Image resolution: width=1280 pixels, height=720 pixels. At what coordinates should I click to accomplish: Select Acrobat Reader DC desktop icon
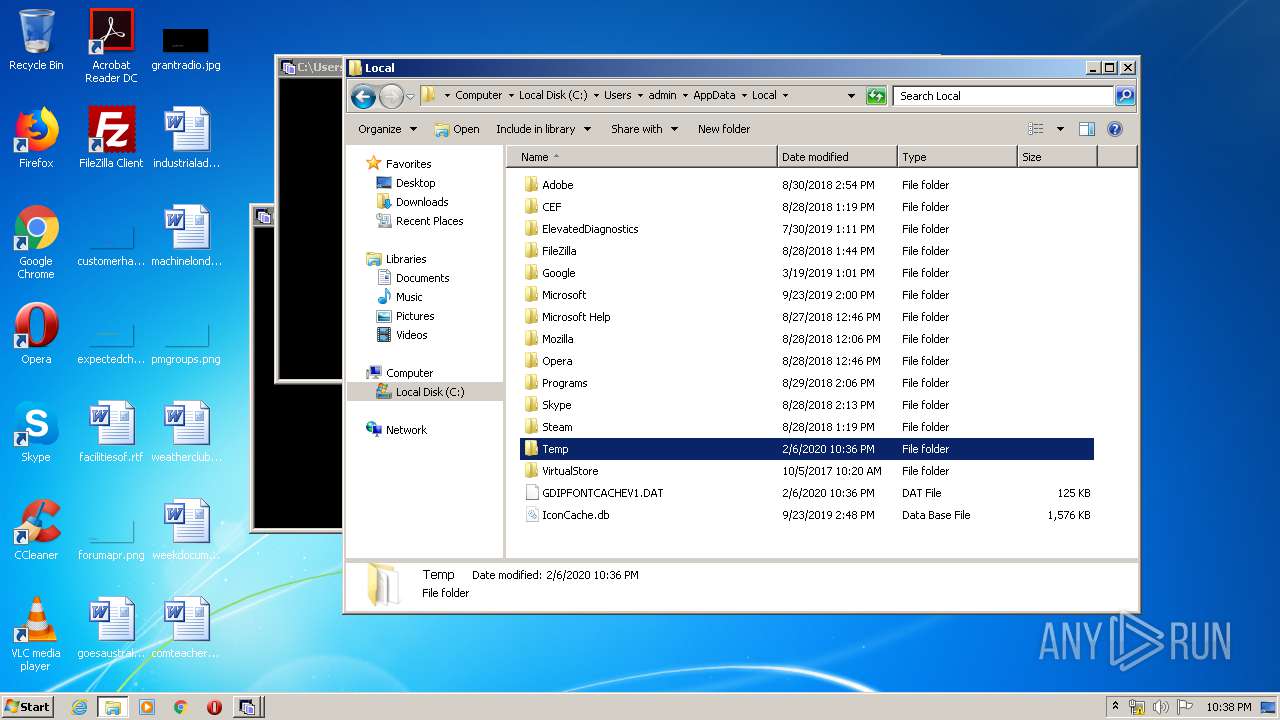(111, 46)
